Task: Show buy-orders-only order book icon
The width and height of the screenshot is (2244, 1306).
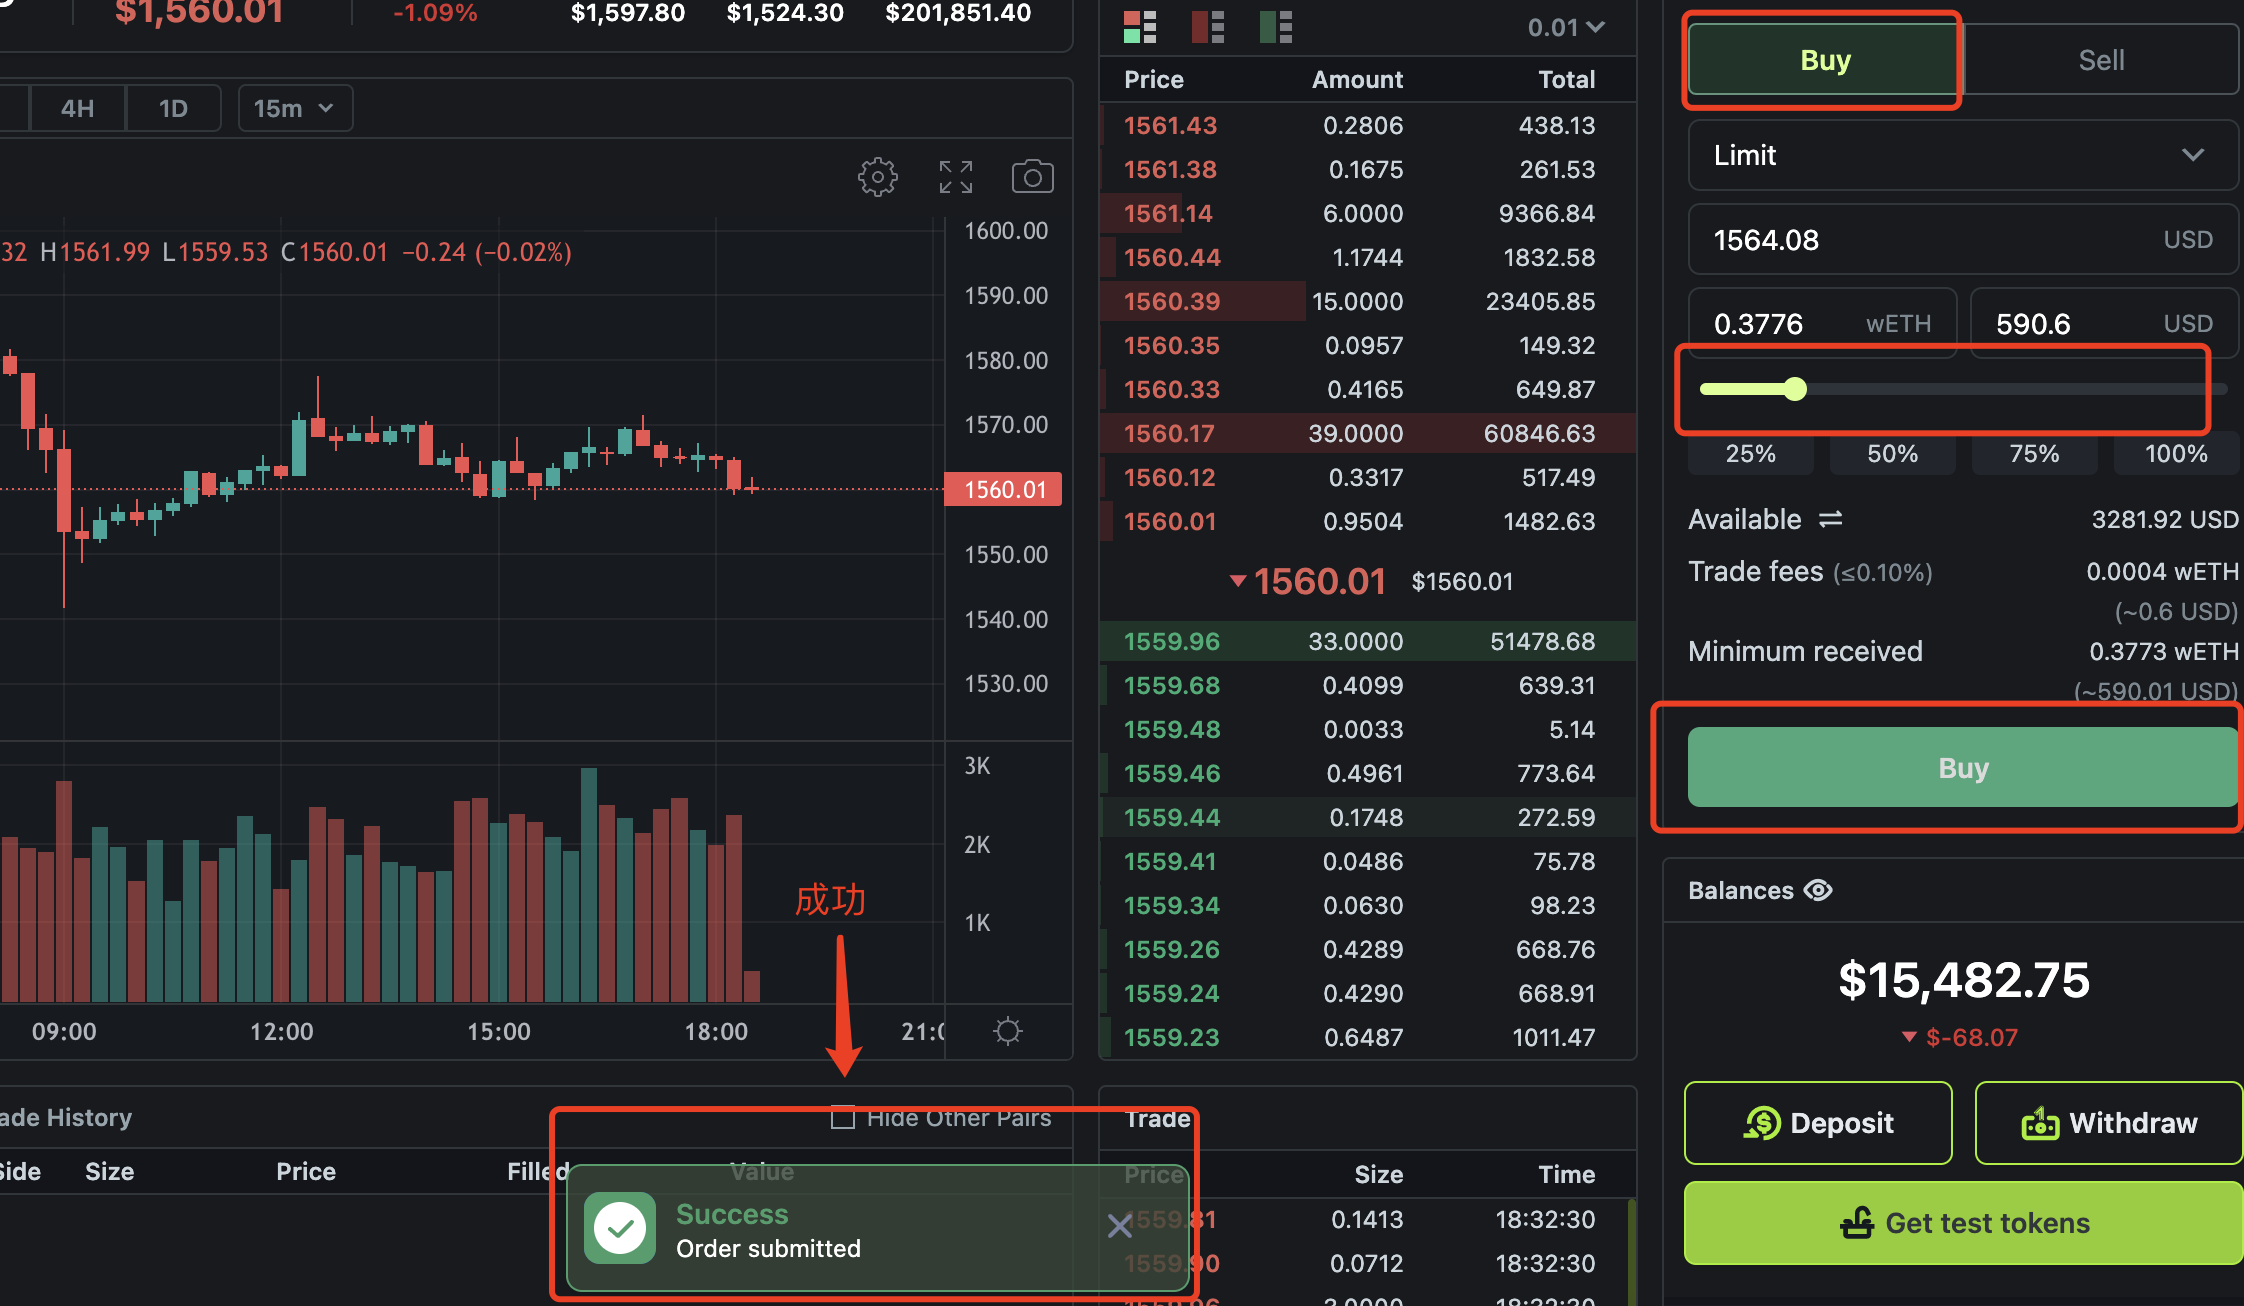Action: (x=1276, y=27)
